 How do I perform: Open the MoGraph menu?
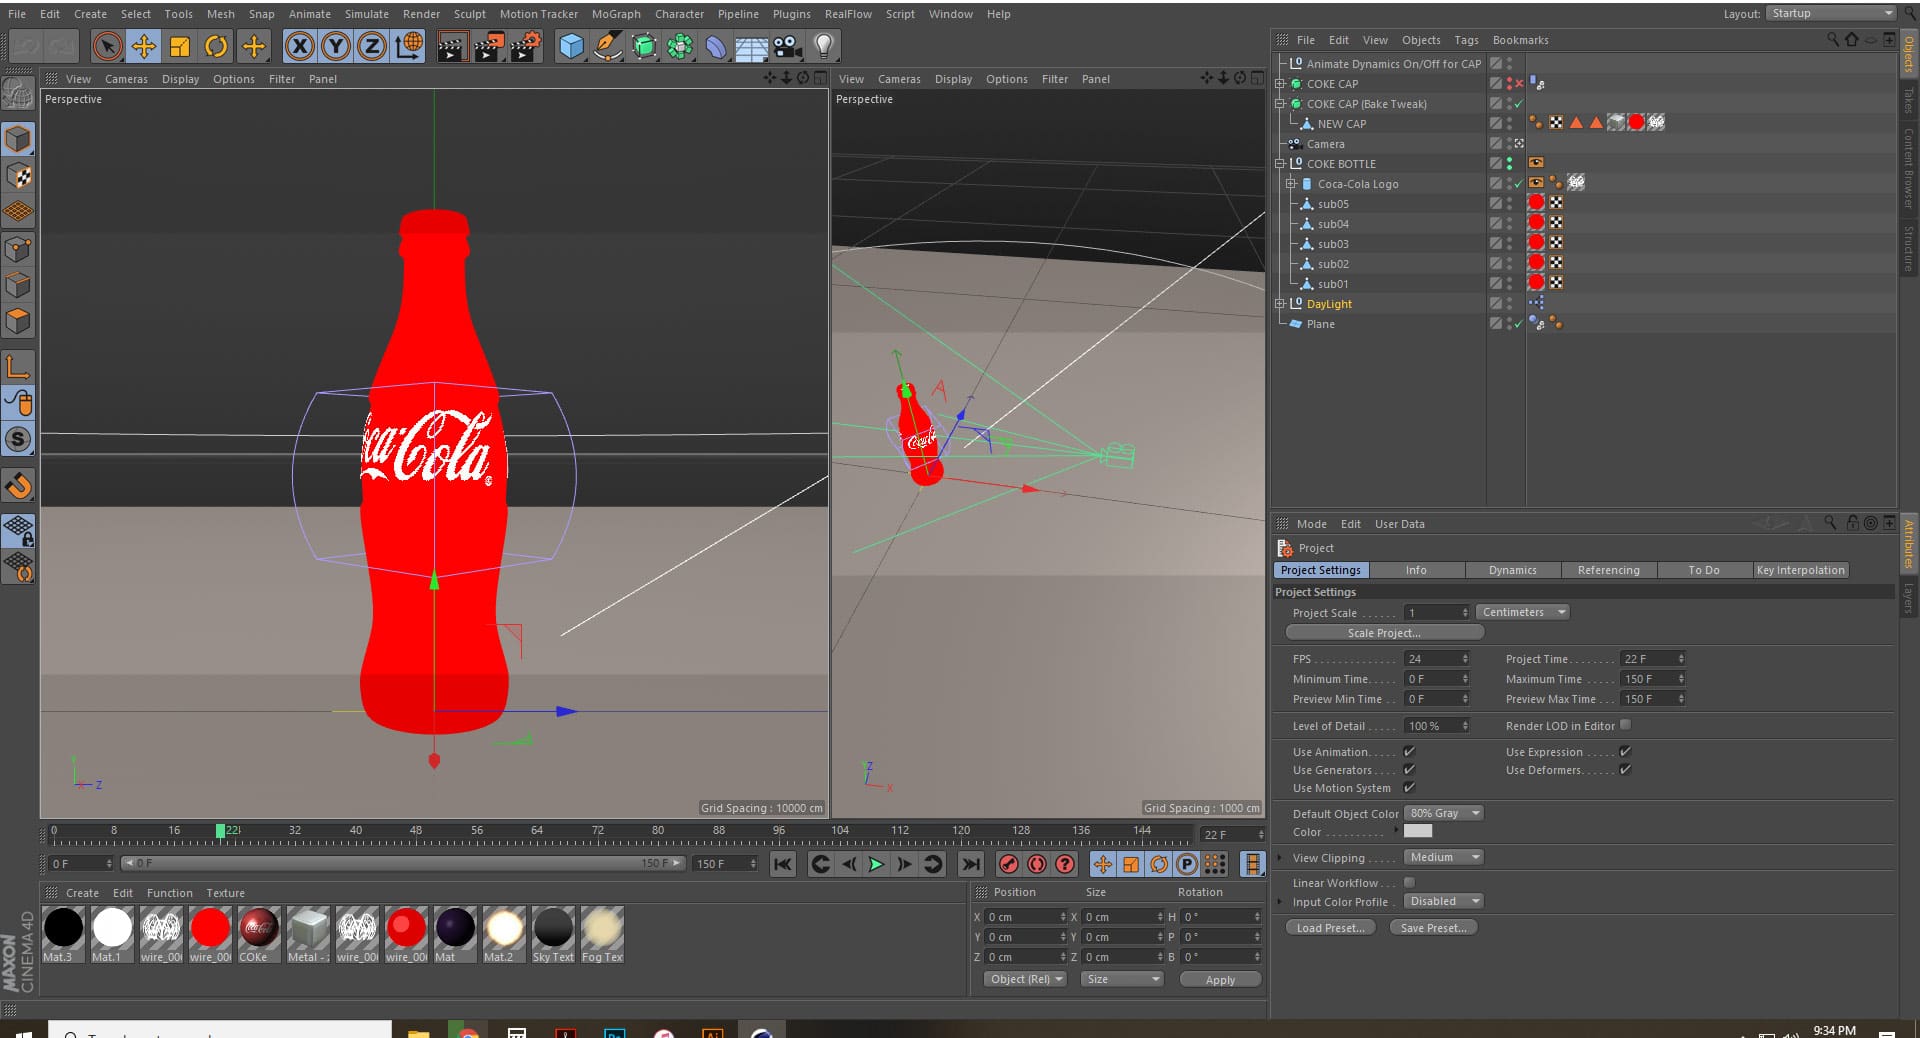coord(616,14)
